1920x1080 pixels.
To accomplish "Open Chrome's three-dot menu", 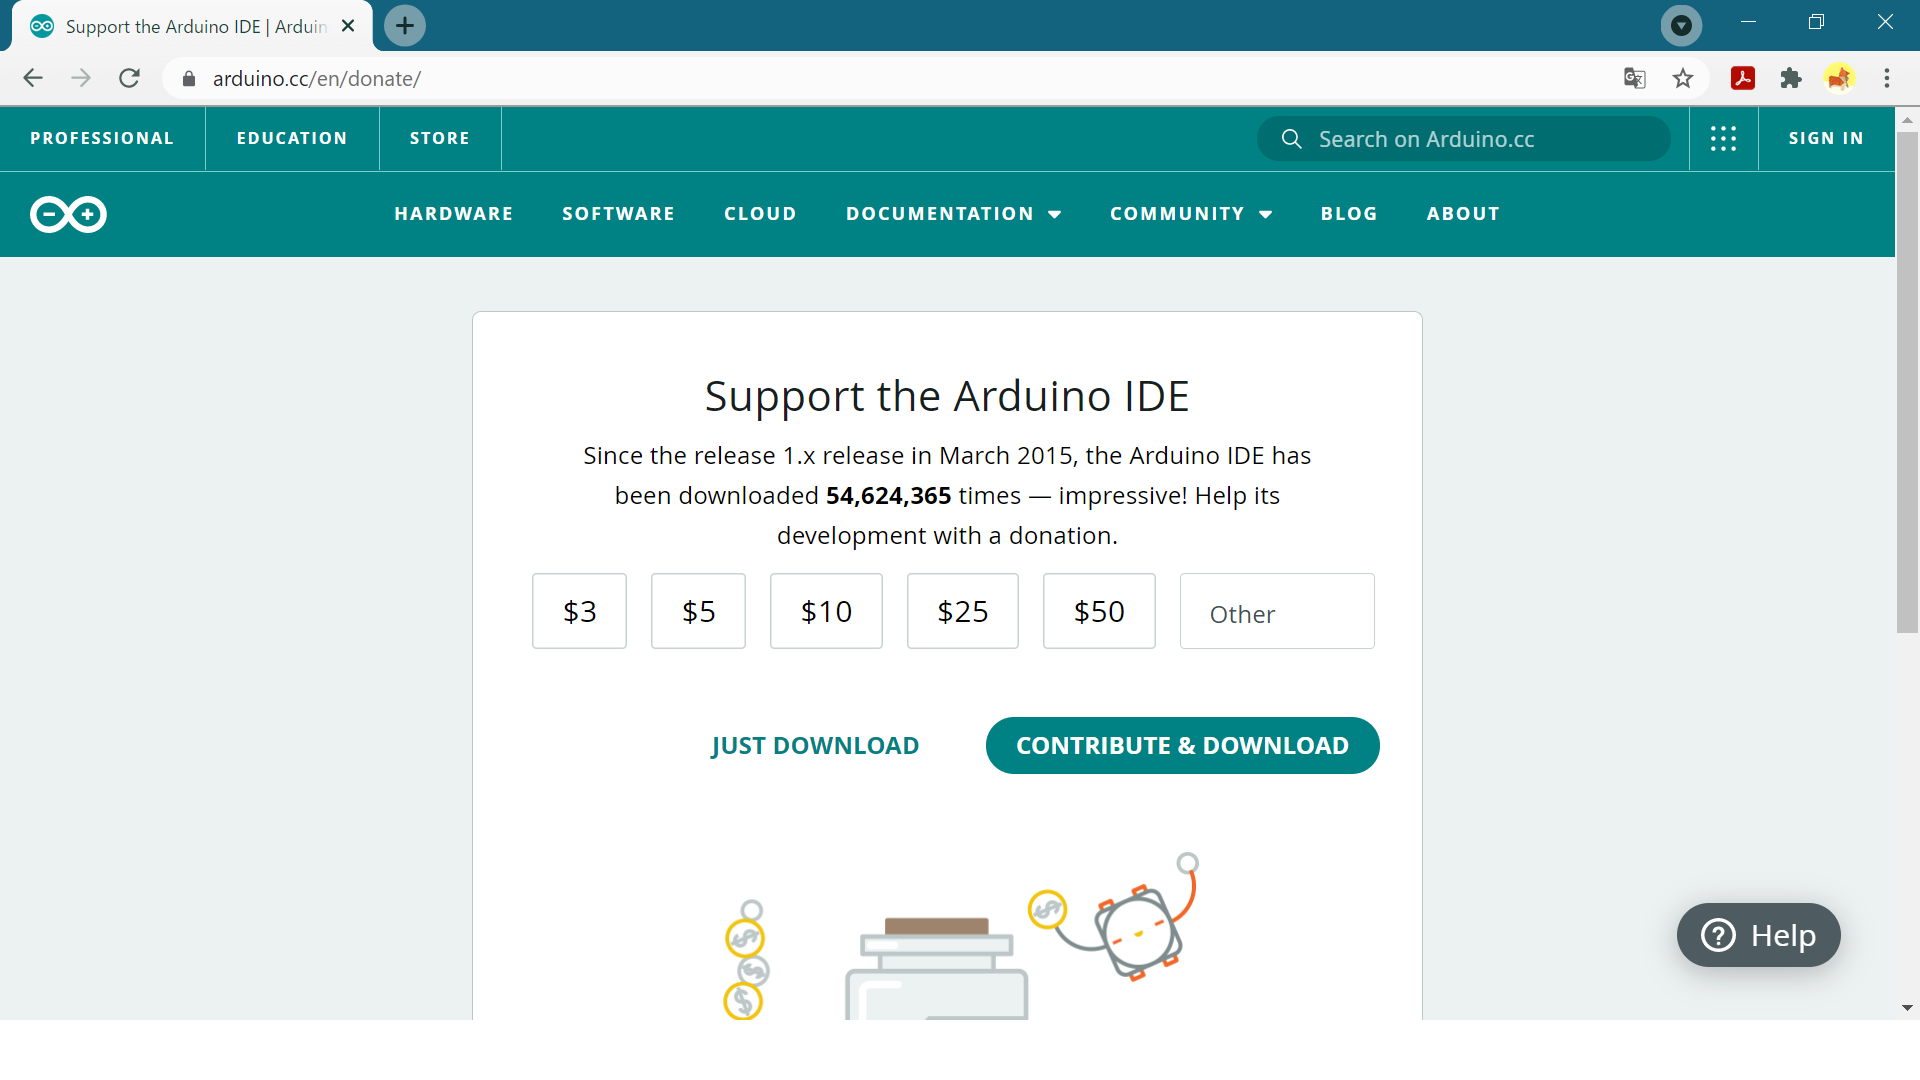I will tap(1887, 78).
